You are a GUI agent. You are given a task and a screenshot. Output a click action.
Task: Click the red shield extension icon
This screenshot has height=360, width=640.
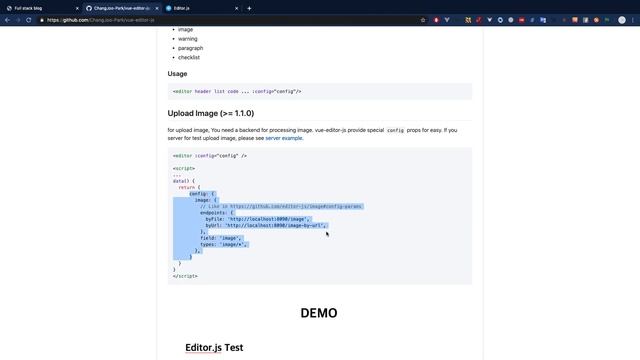(x=436, y=20)
